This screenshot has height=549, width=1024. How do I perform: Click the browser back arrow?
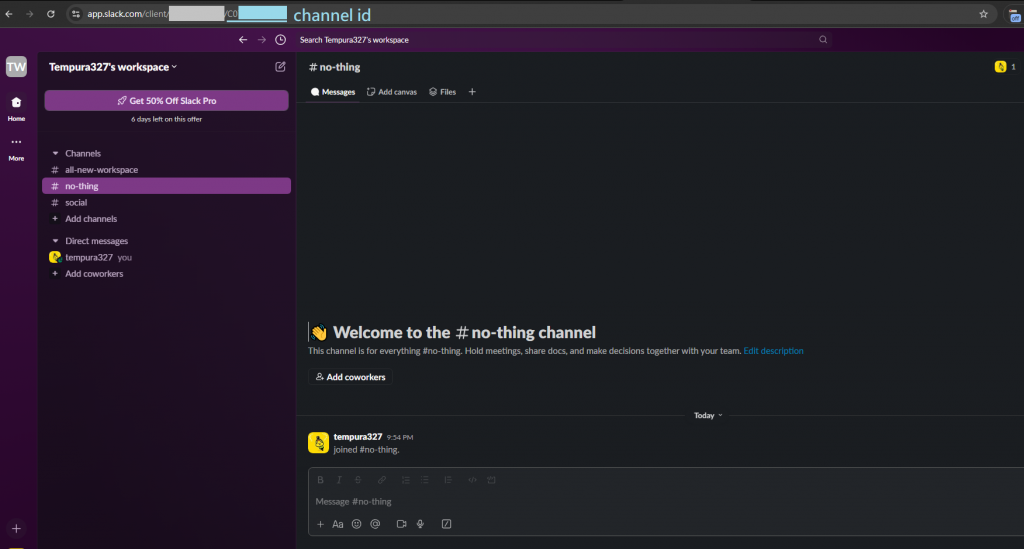point(9,14)
